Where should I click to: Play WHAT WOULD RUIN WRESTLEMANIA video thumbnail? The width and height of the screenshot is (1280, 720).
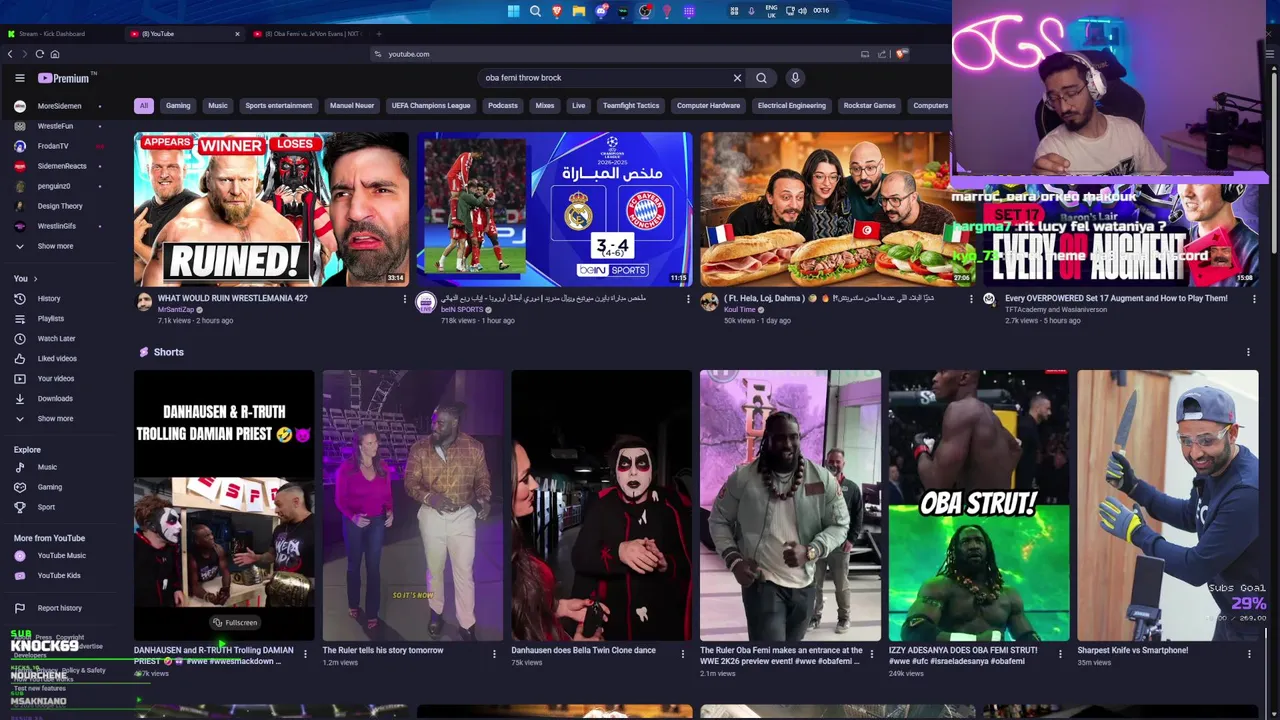[x=271, y=209]
